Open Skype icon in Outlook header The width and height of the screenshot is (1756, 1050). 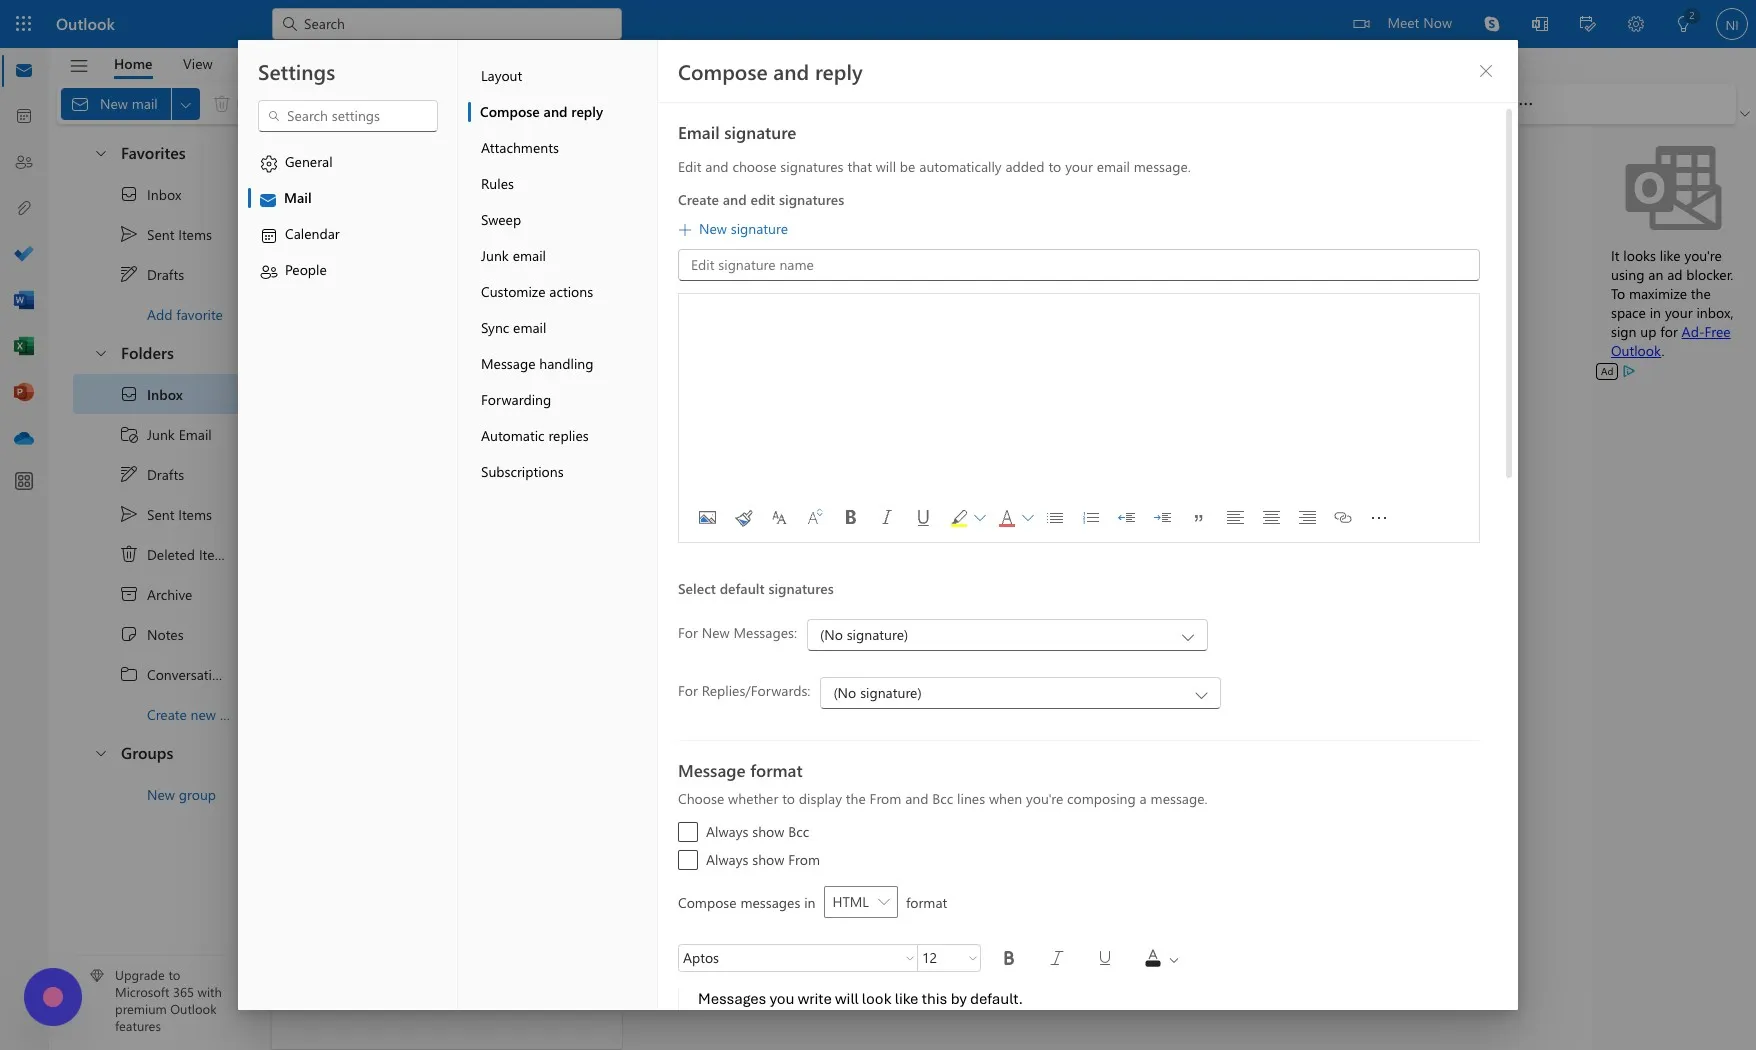[x=1492, y=24]
